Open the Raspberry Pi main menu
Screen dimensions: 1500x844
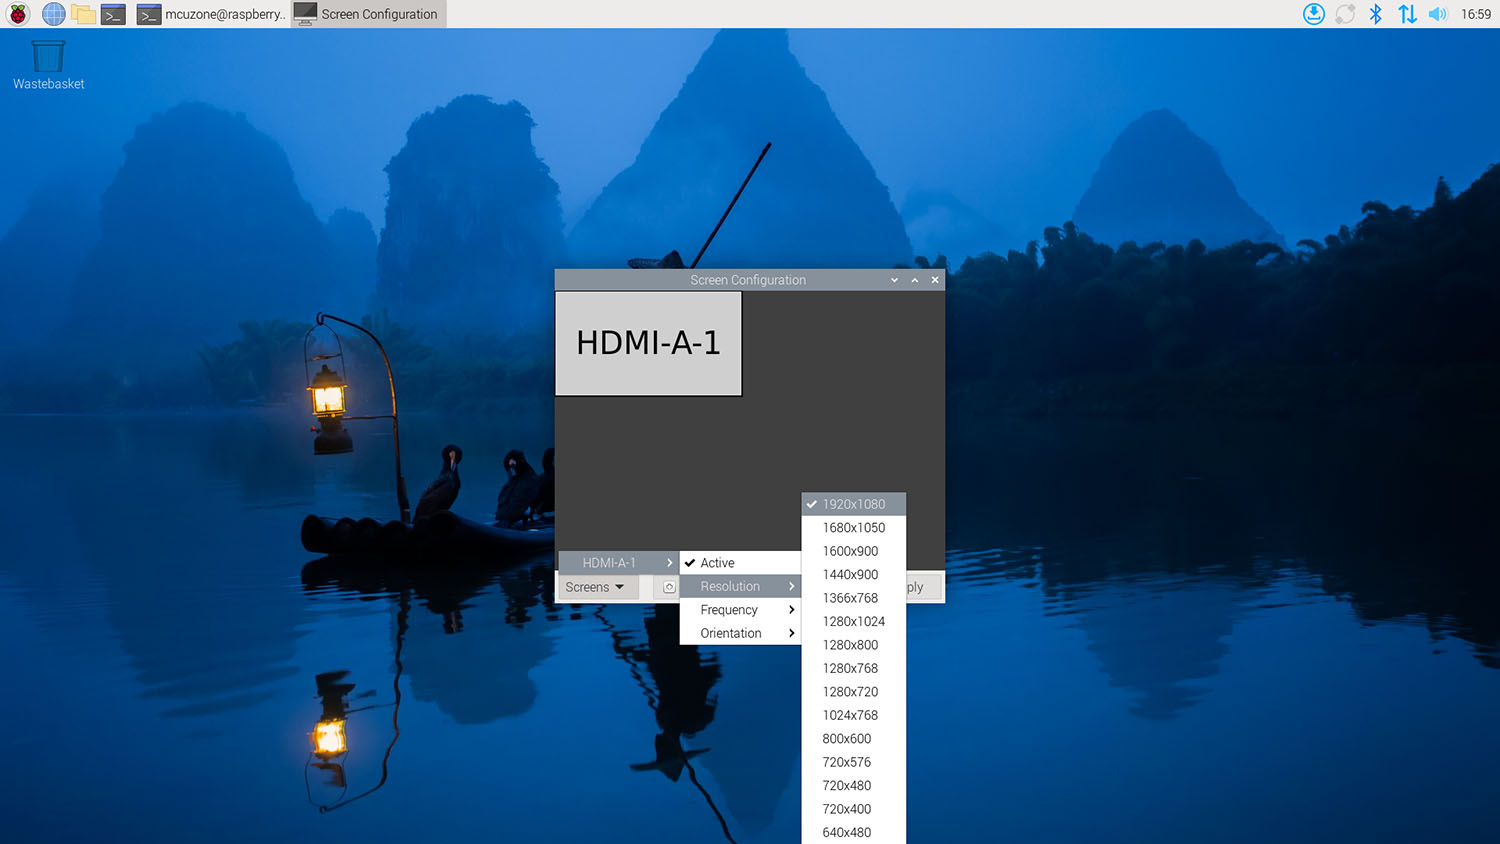point(18,14)
